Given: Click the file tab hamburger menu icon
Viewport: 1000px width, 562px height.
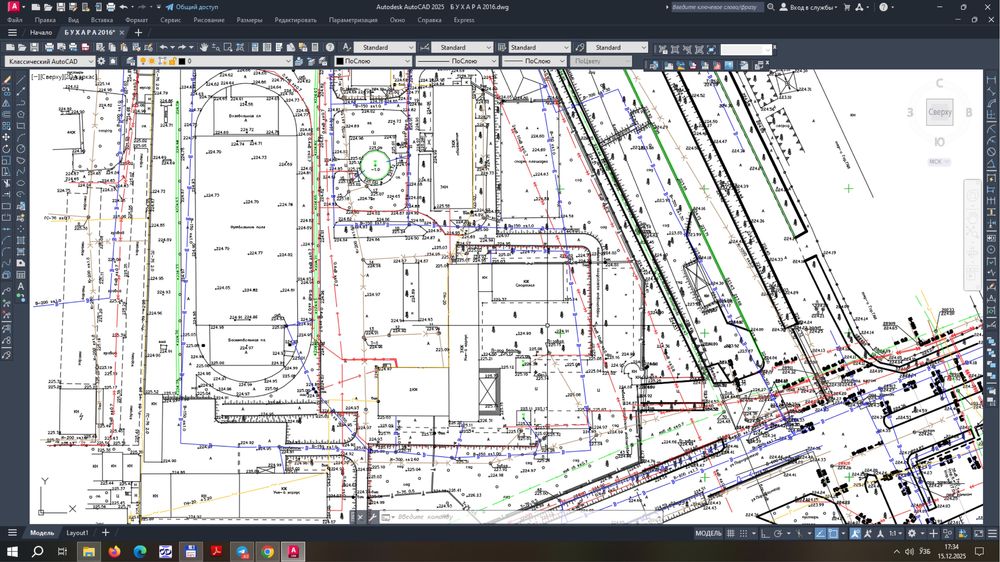Looking at the screenshot, I should tap(12, 33).
